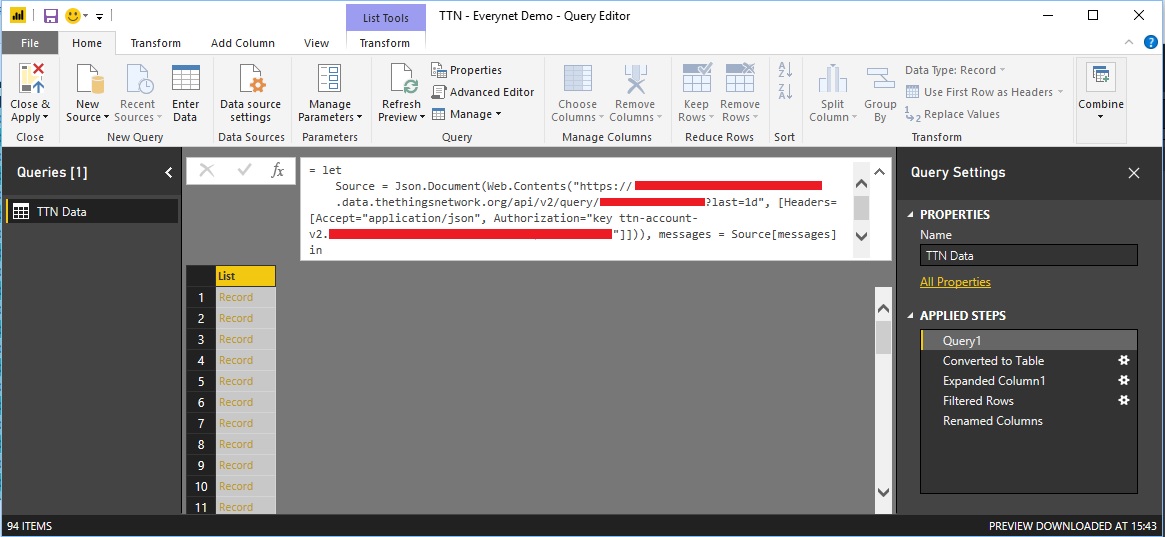Select row number 10 header
Viewport: 1165px width, 537px height.
point(201,486)
